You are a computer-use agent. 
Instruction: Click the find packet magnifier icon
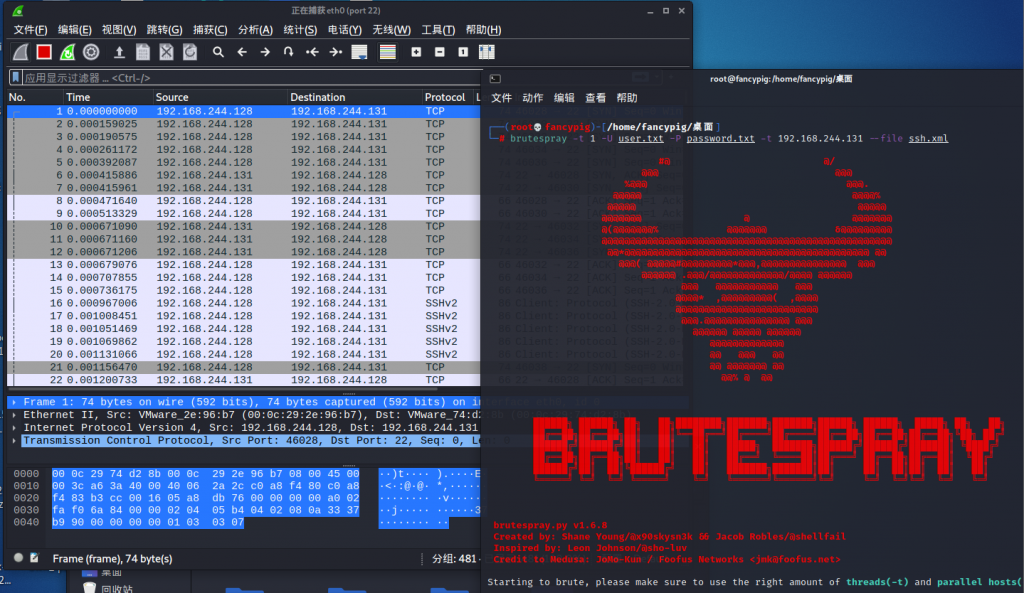click(218, 52)
